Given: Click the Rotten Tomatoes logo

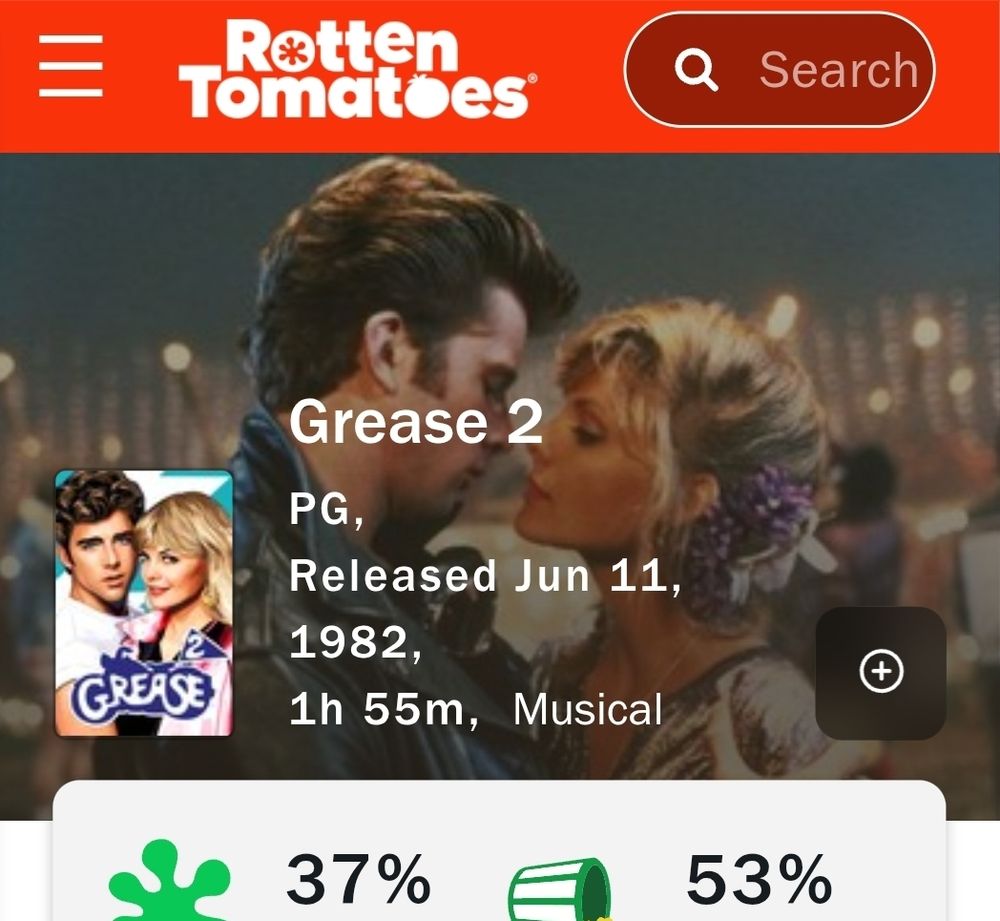Looking at the screenshot, I should pyautogui.click(x=357, y=69).
